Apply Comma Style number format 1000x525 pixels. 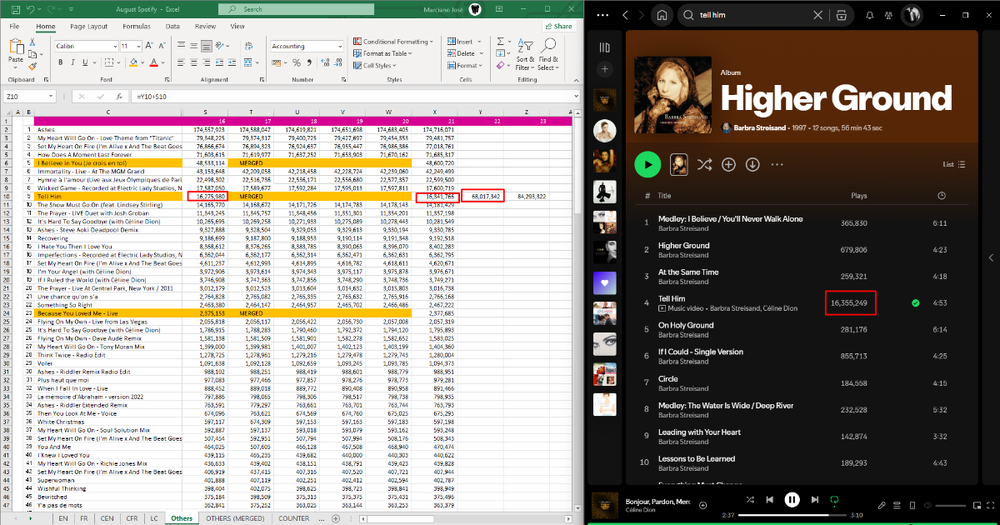[x=309, y=63]
